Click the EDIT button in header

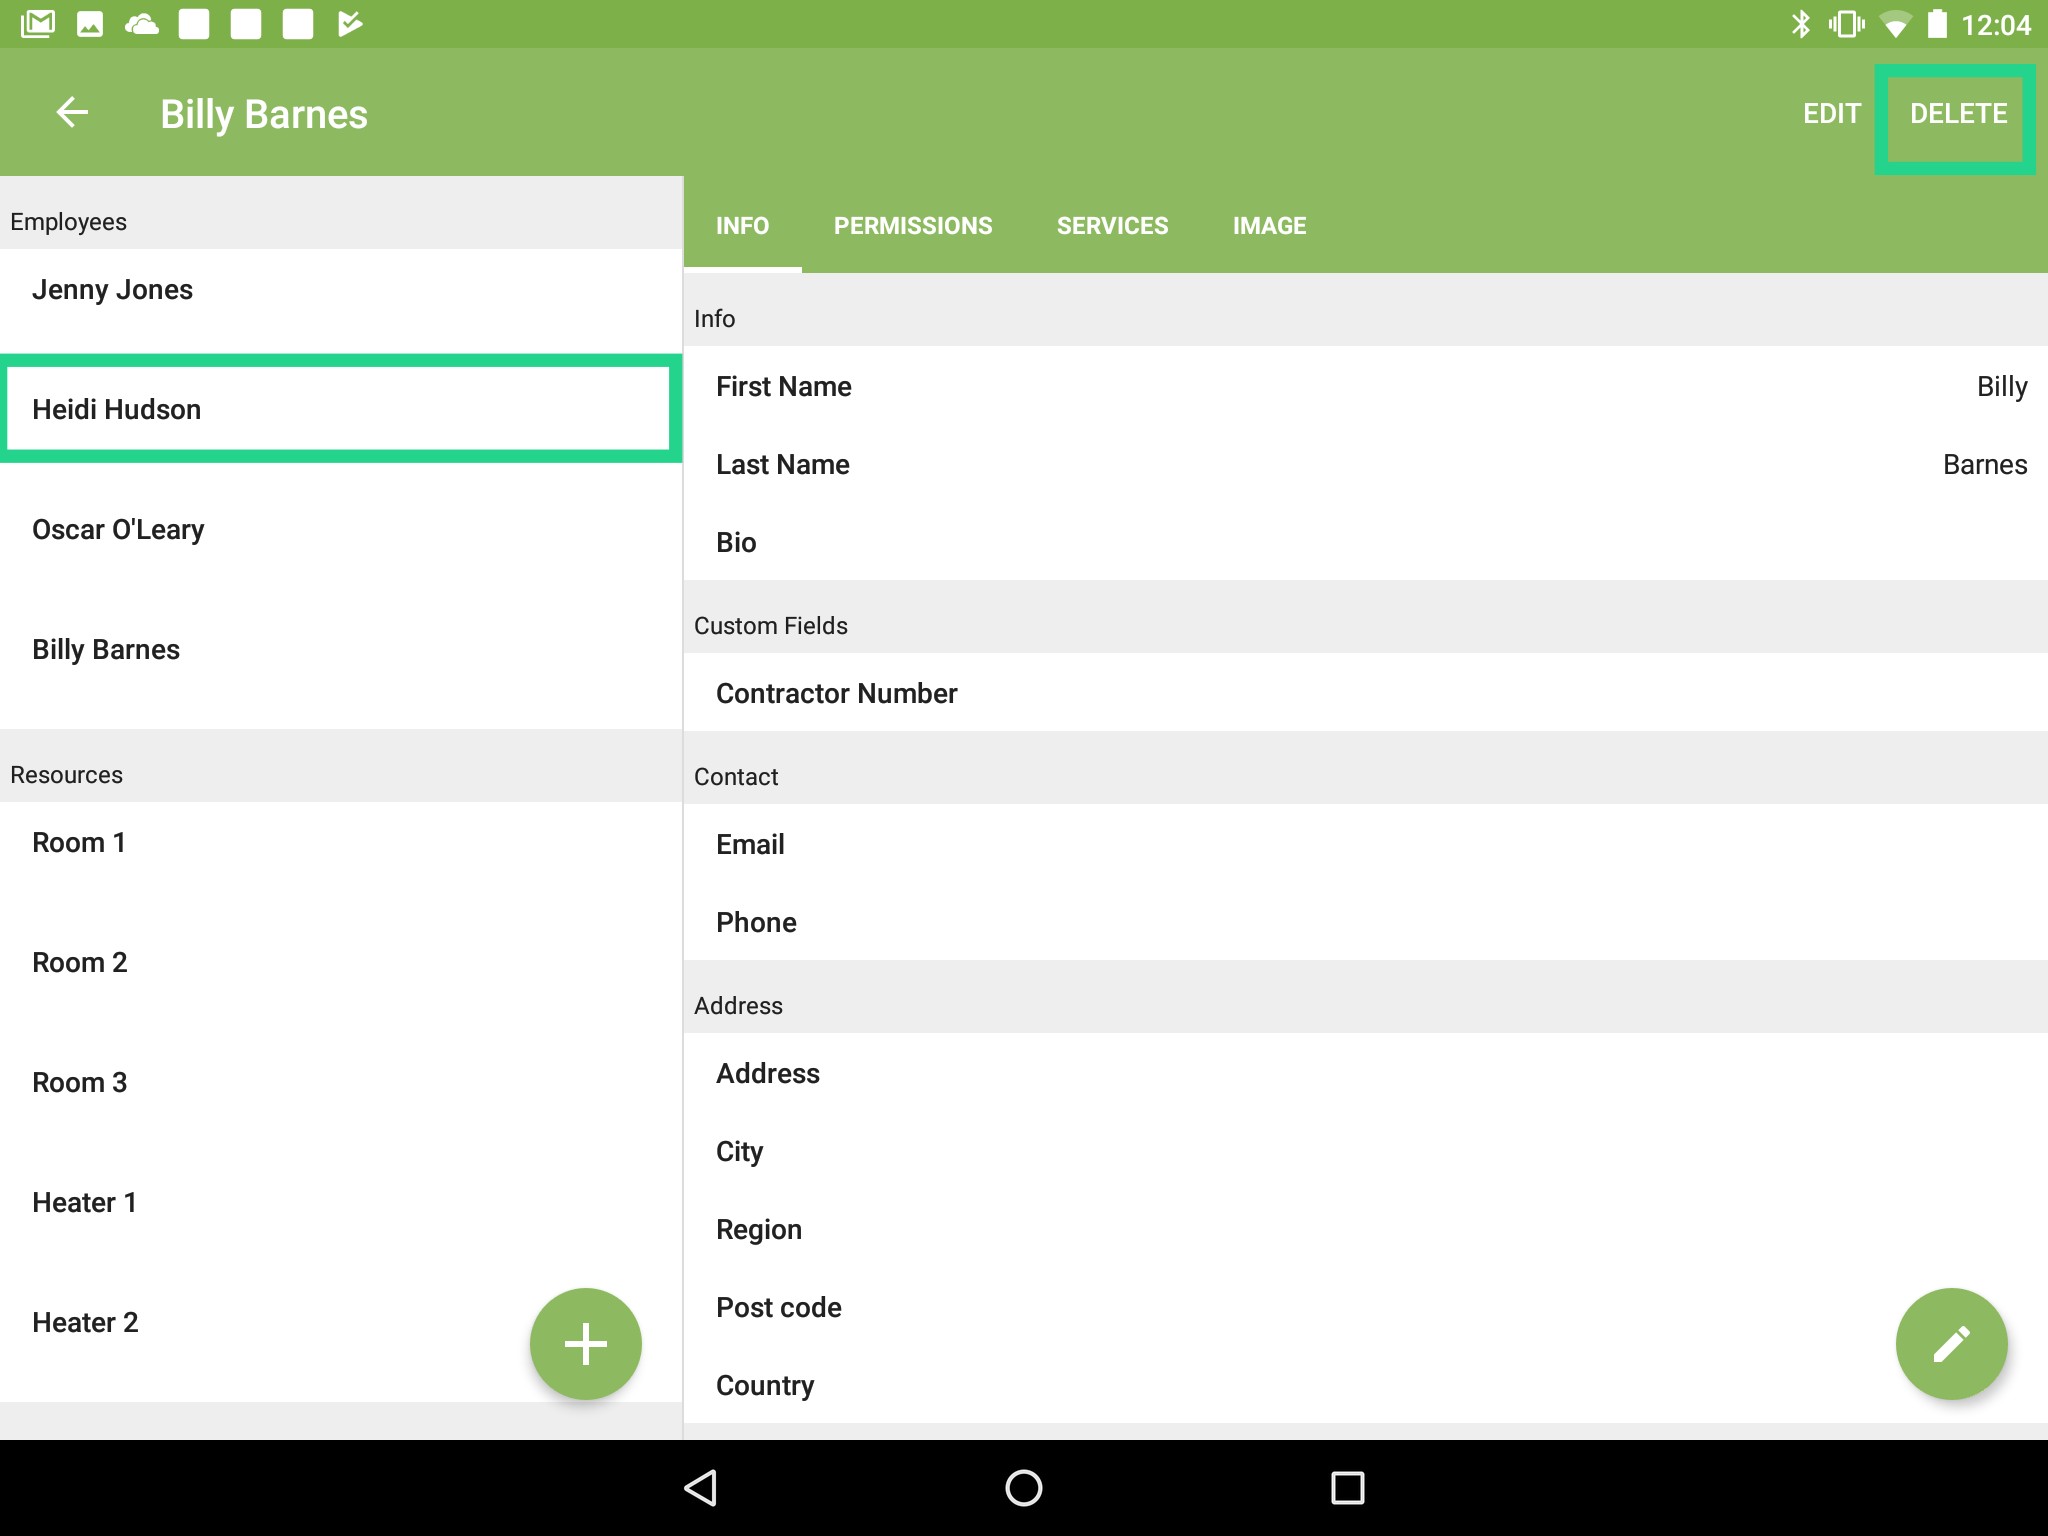(x=1831, y=114)
